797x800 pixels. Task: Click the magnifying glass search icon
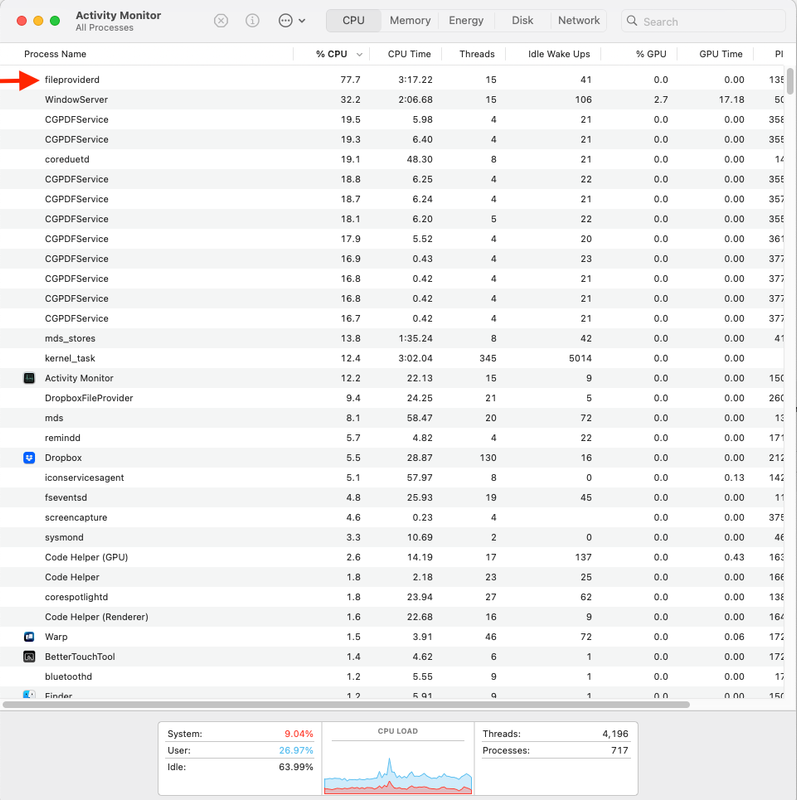point(632,21)
